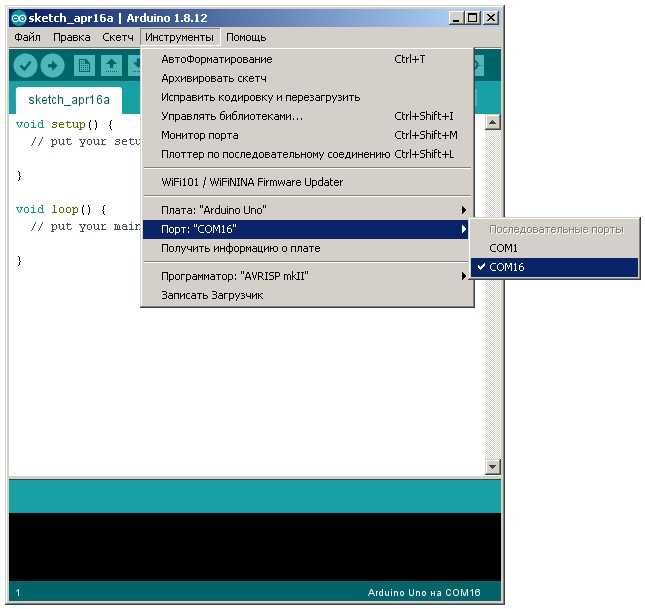Click the Upload arrow toolbar button
This screenshot has width=645, height=609.
click(53, 65)
